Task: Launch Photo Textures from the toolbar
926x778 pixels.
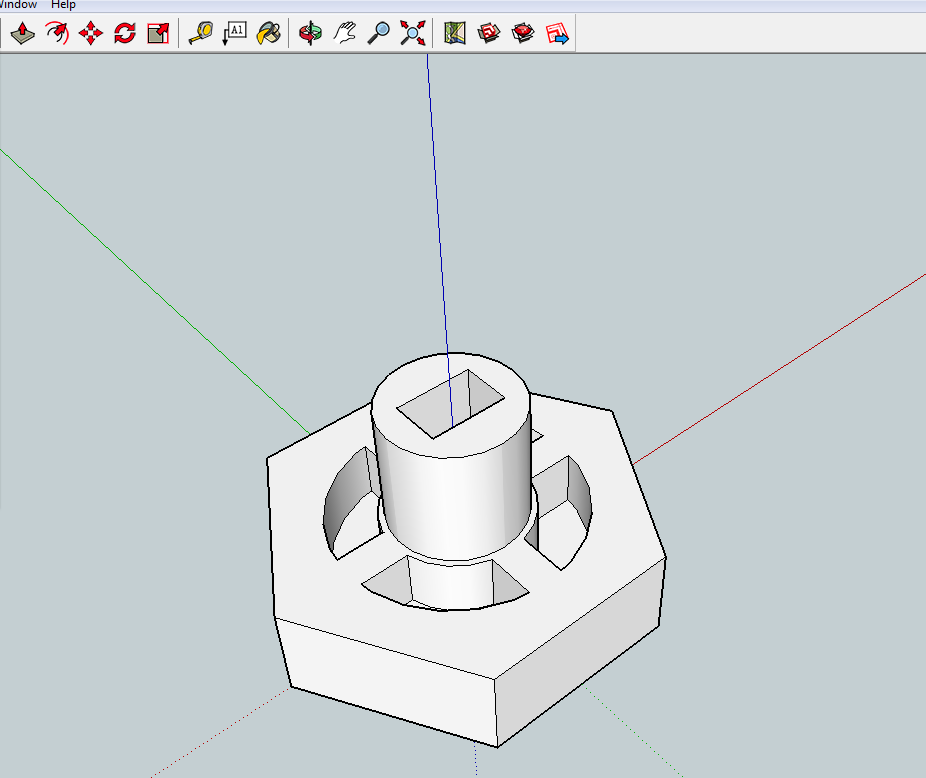Action: (x=522, y=32)
